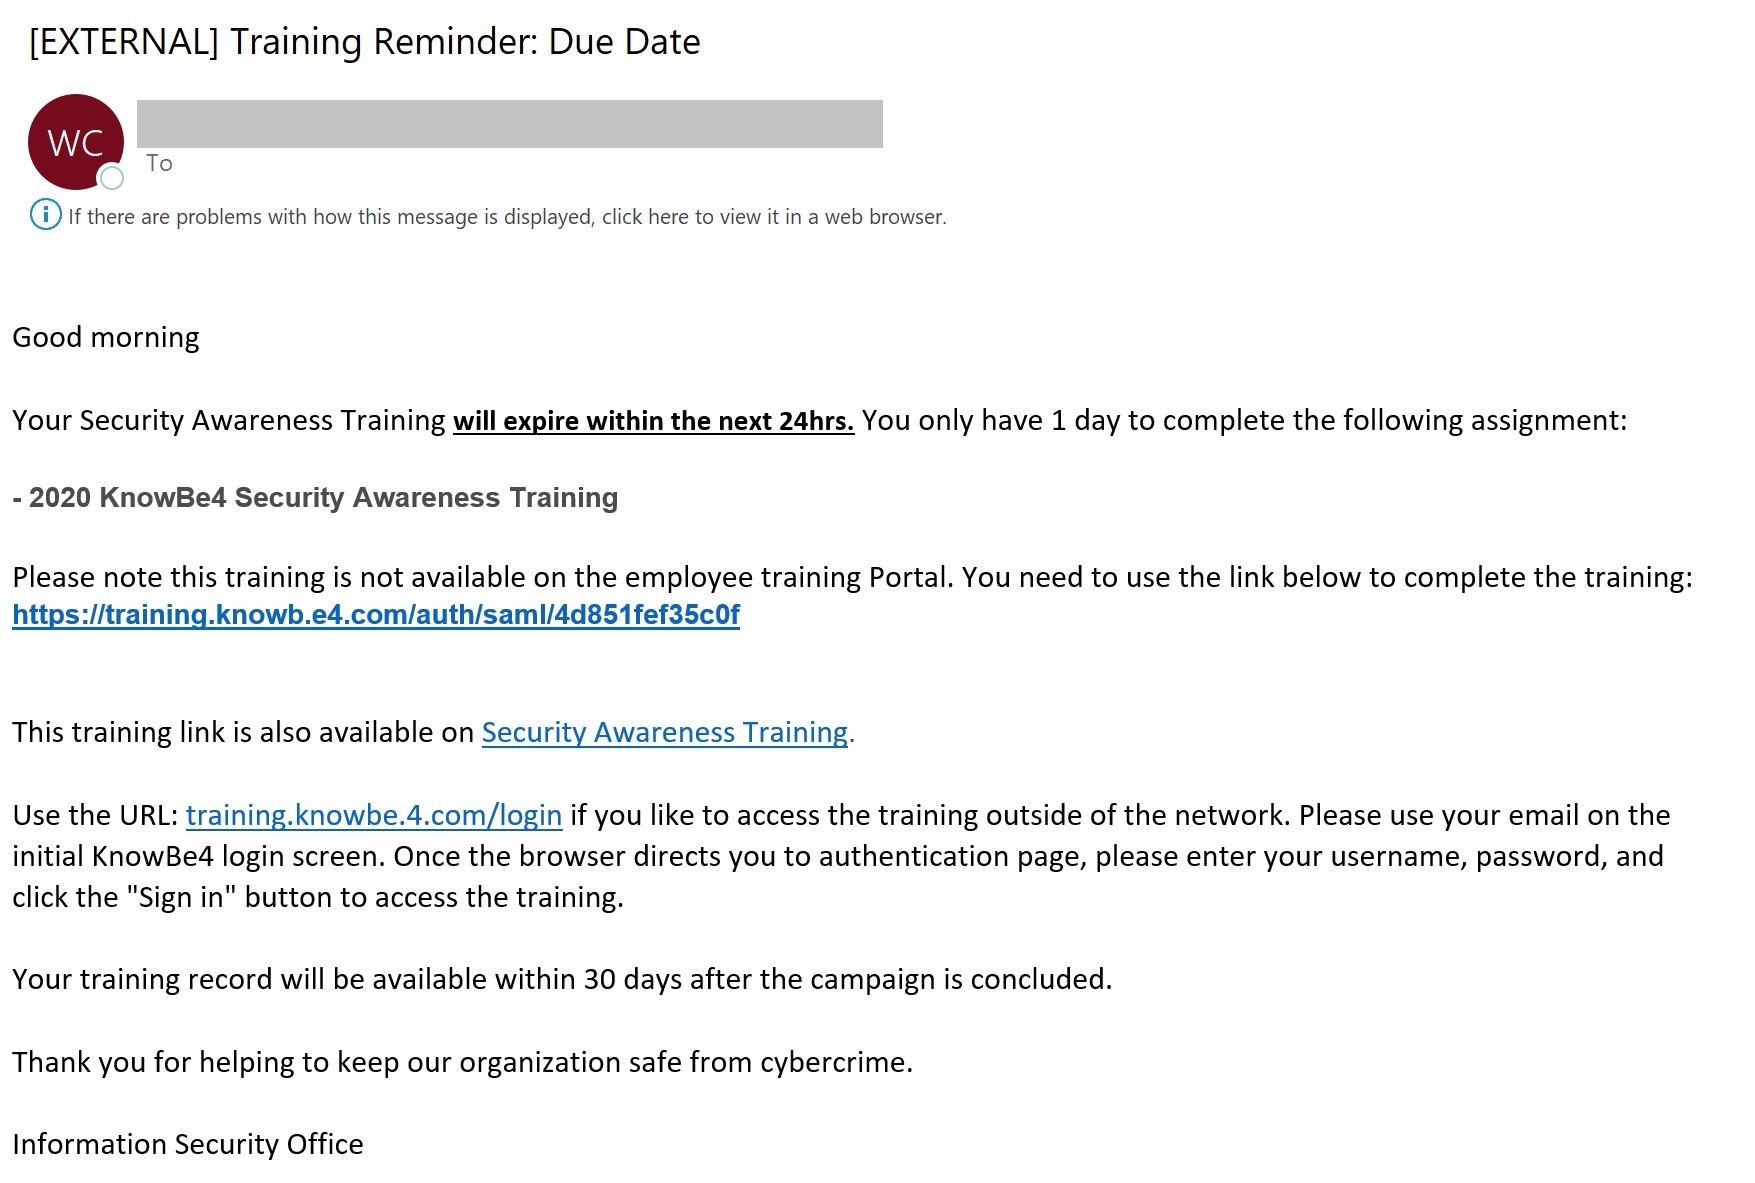Click the presence status circle on avatar
The height and width of the screenshot is (1183, 1755).
tap(112, 178)
